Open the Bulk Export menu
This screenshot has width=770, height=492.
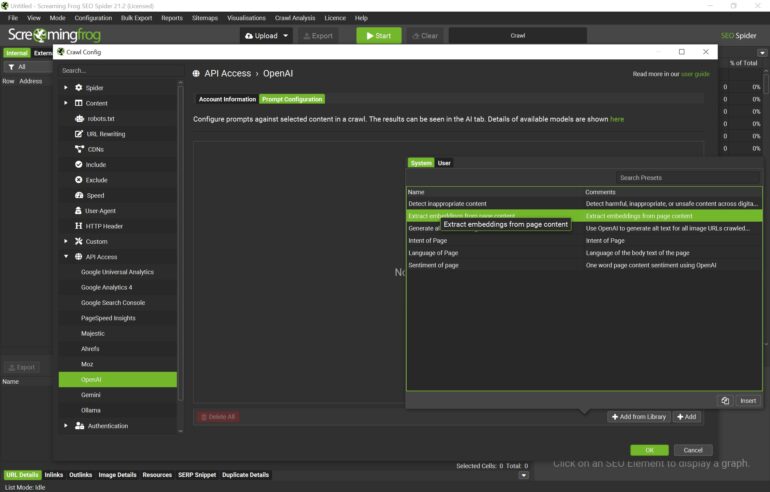[x=137, y=18]
